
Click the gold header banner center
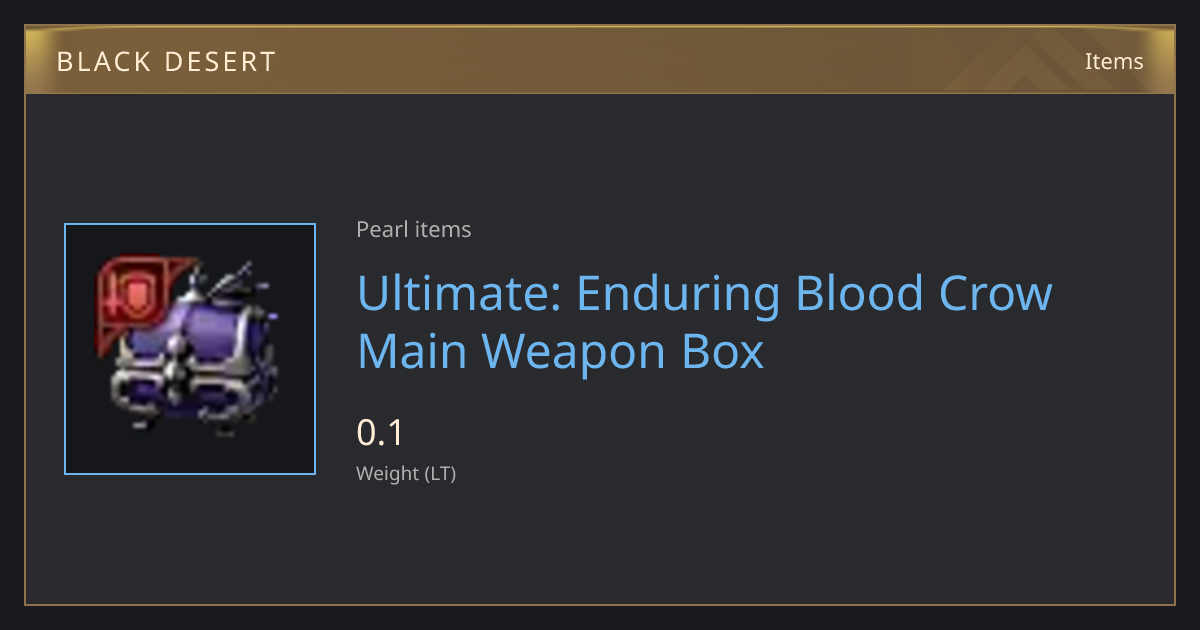(600, 61)
